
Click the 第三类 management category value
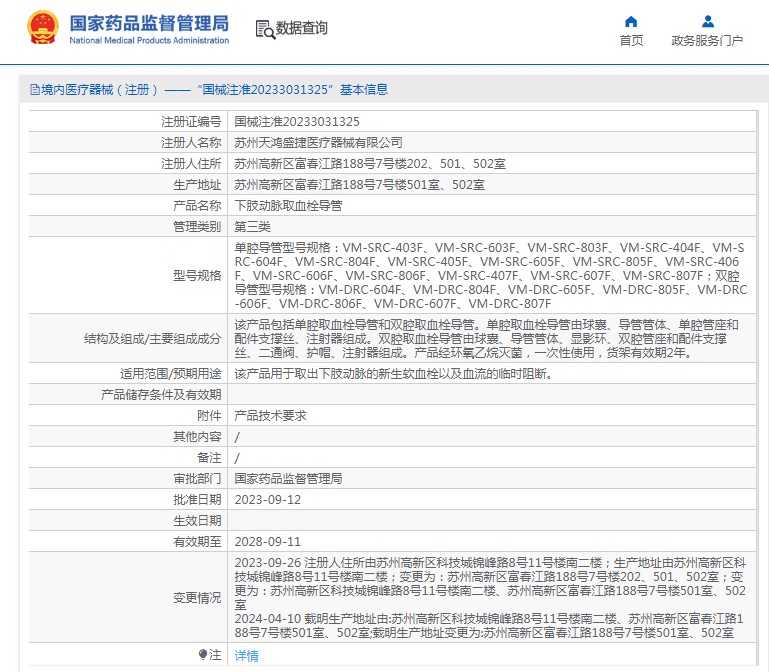[x=252, y=226]
